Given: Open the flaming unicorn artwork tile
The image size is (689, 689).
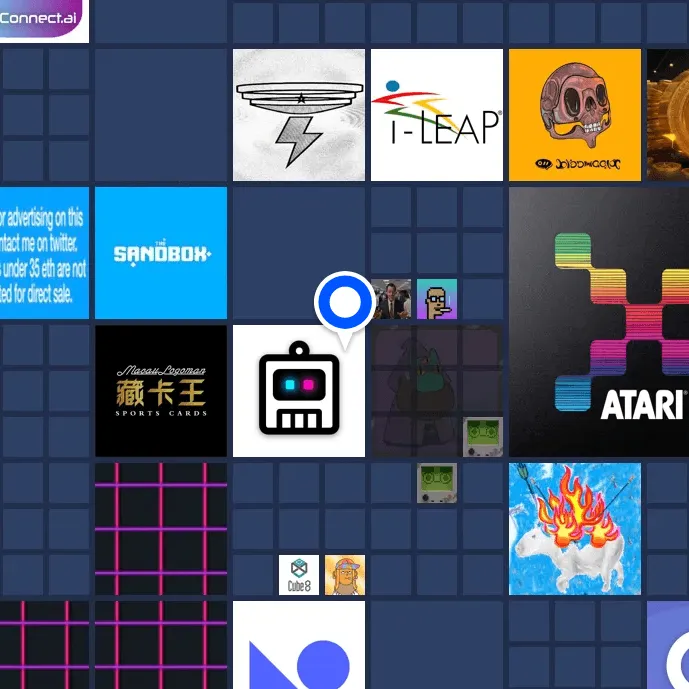Looking at the screenshot, I should pyautogui.click(x=575, y=529).
